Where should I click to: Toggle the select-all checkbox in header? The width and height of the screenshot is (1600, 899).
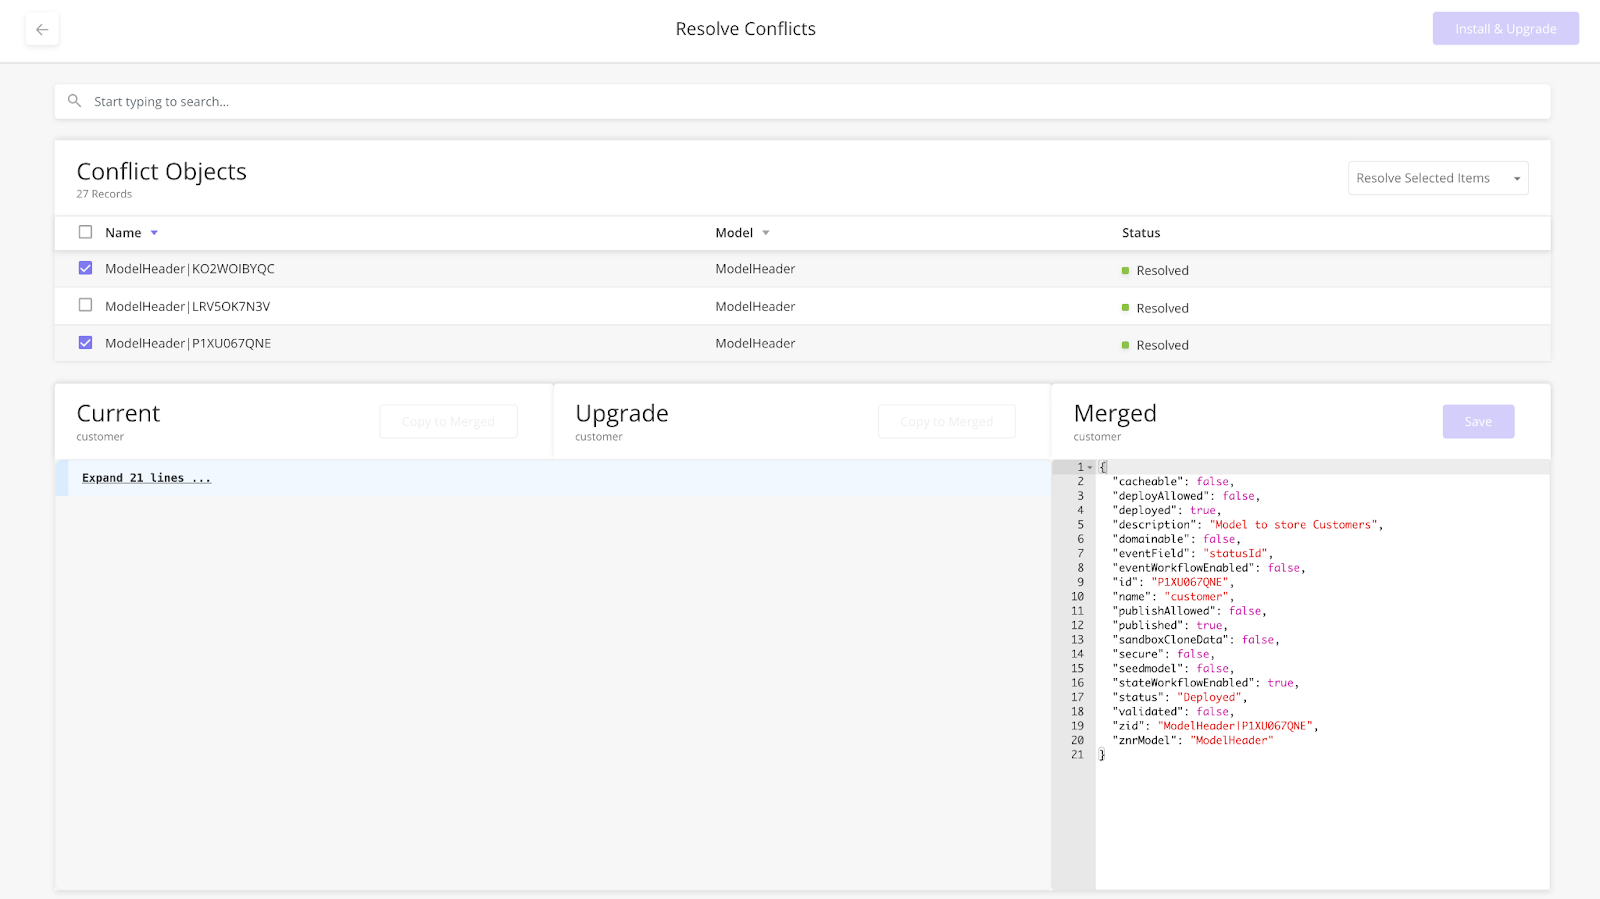(85, 232)
